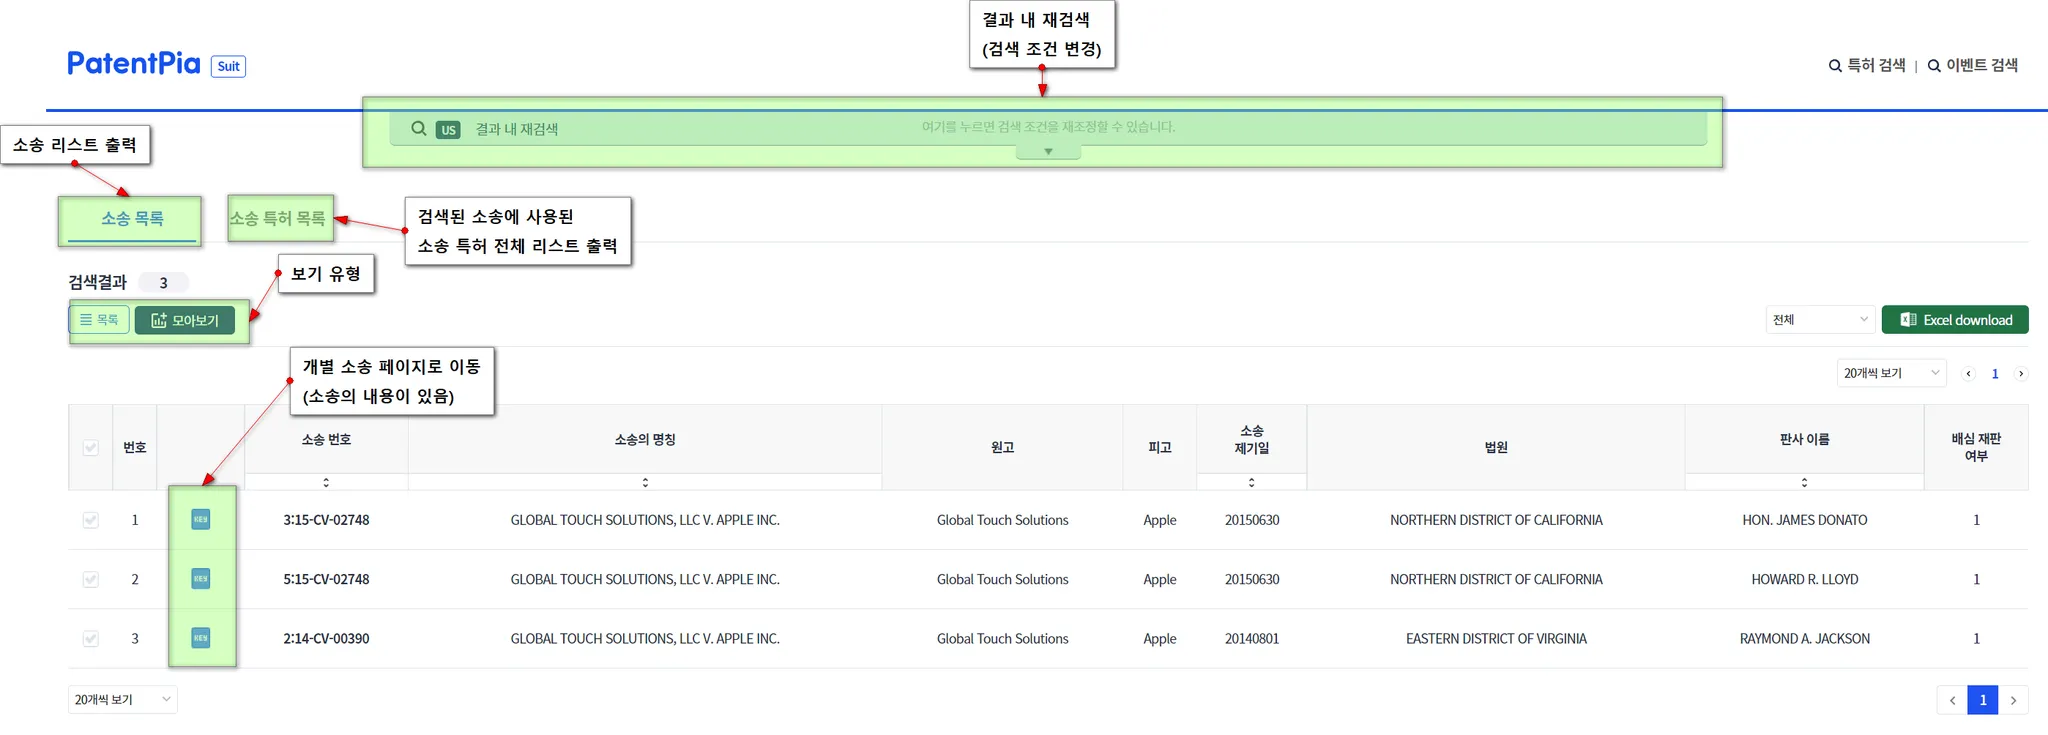
Task: Click the 배심 재판 여부 column header
Action: coord(1976,447)
